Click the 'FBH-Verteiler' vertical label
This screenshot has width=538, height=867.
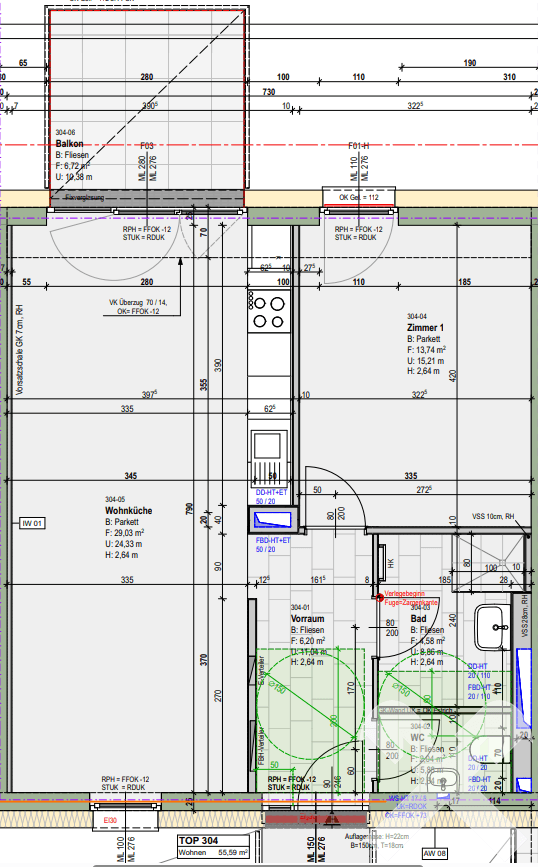click(x=262, y=746)
